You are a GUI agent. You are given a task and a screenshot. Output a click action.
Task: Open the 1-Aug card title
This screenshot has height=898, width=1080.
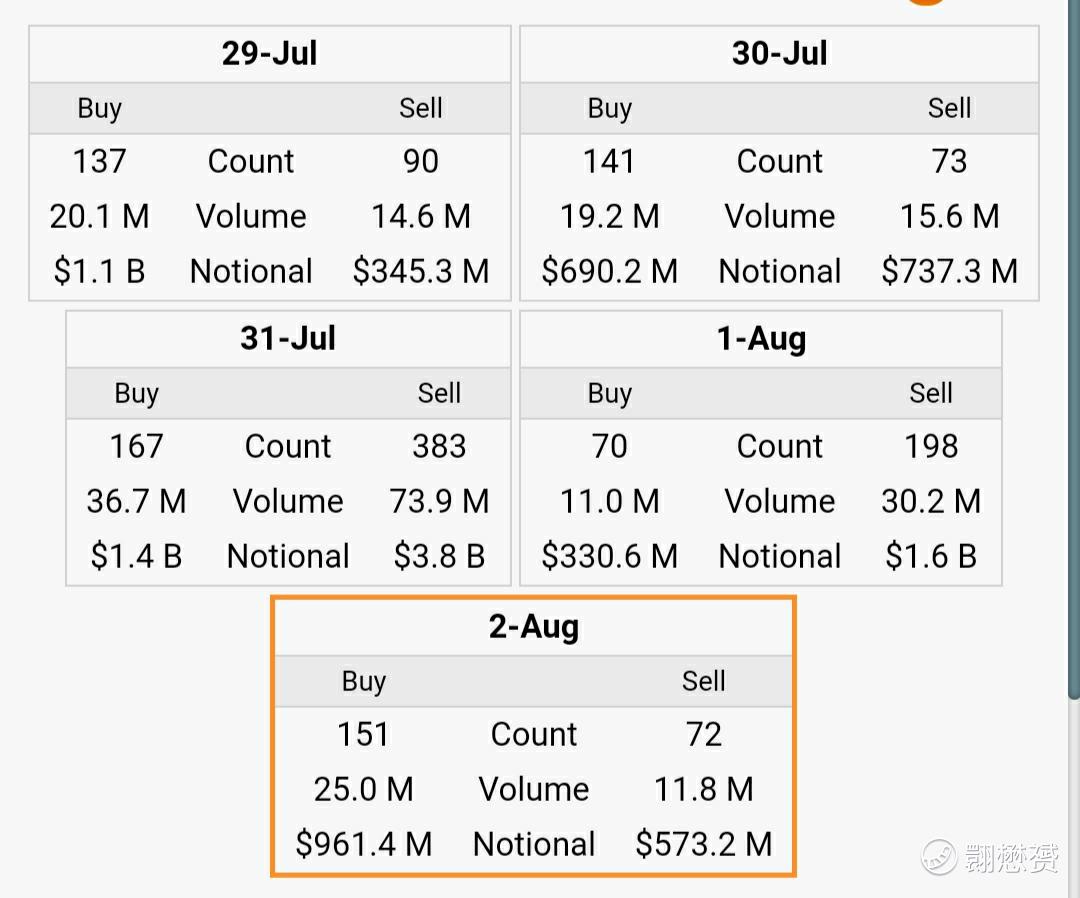pyautogui.click(x=761, y=339)
